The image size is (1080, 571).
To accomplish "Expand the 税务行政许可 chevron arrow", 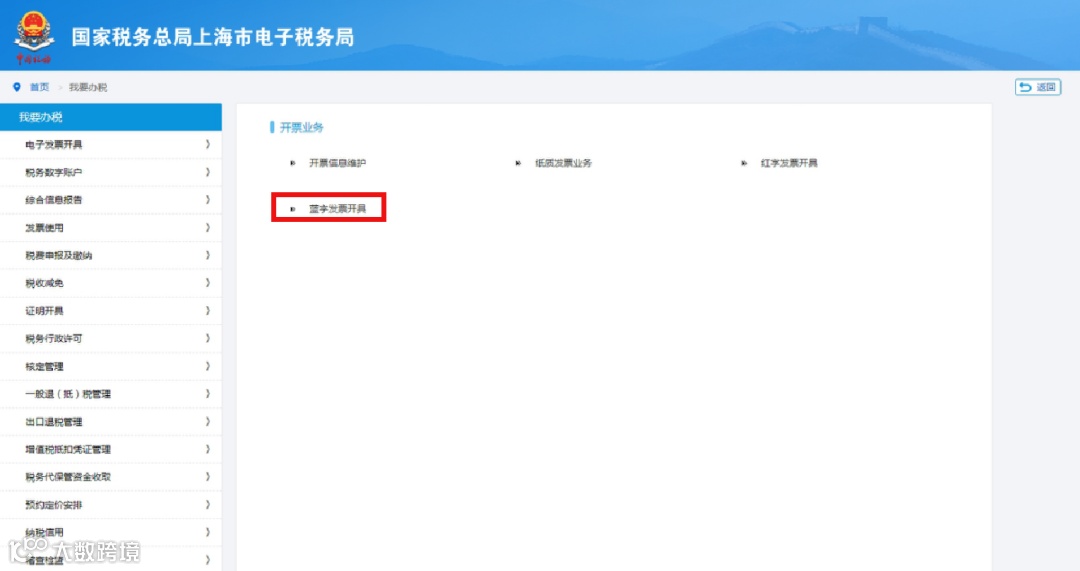I will point(207,338).
